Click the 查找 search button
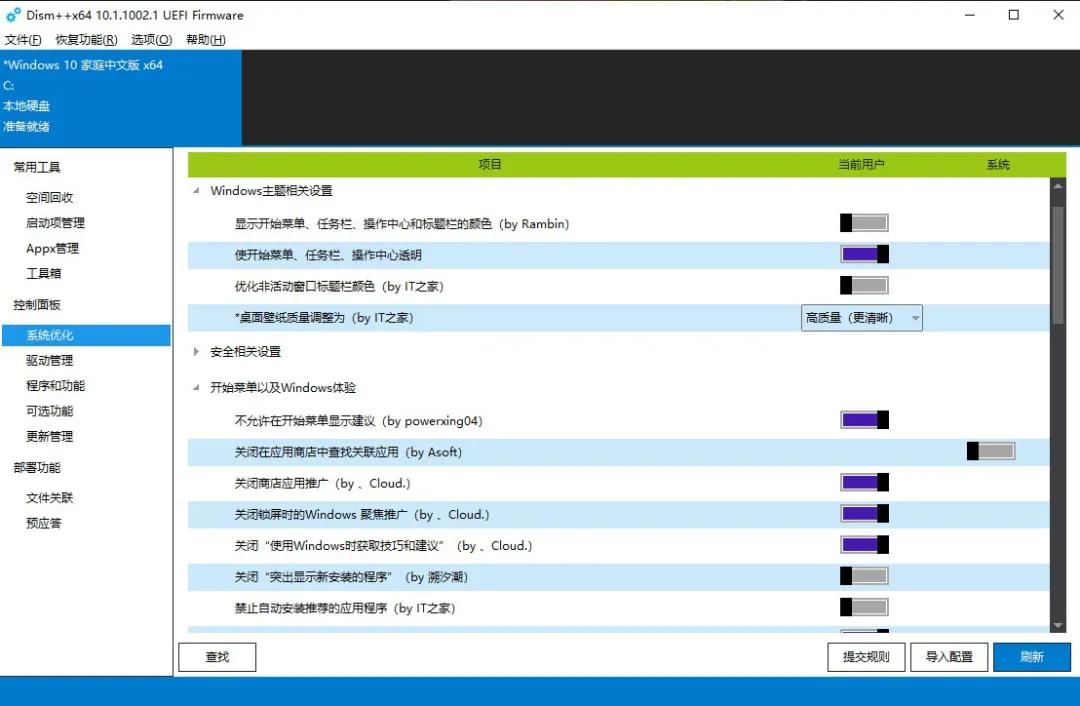 point(217,657)
